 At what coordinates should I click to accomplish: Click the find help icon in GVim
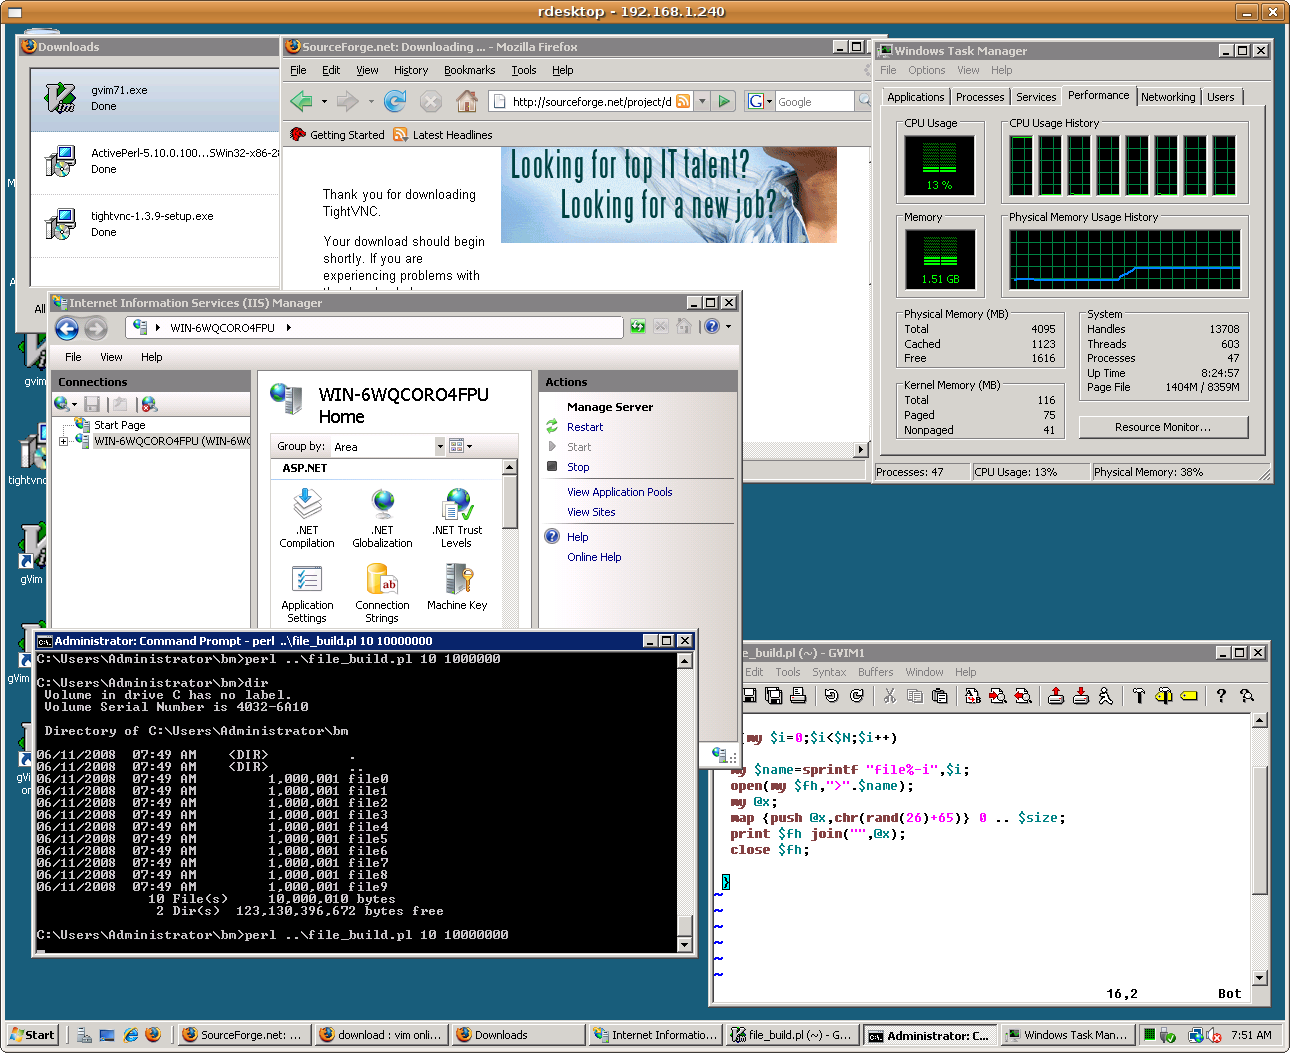[1246, 696]
